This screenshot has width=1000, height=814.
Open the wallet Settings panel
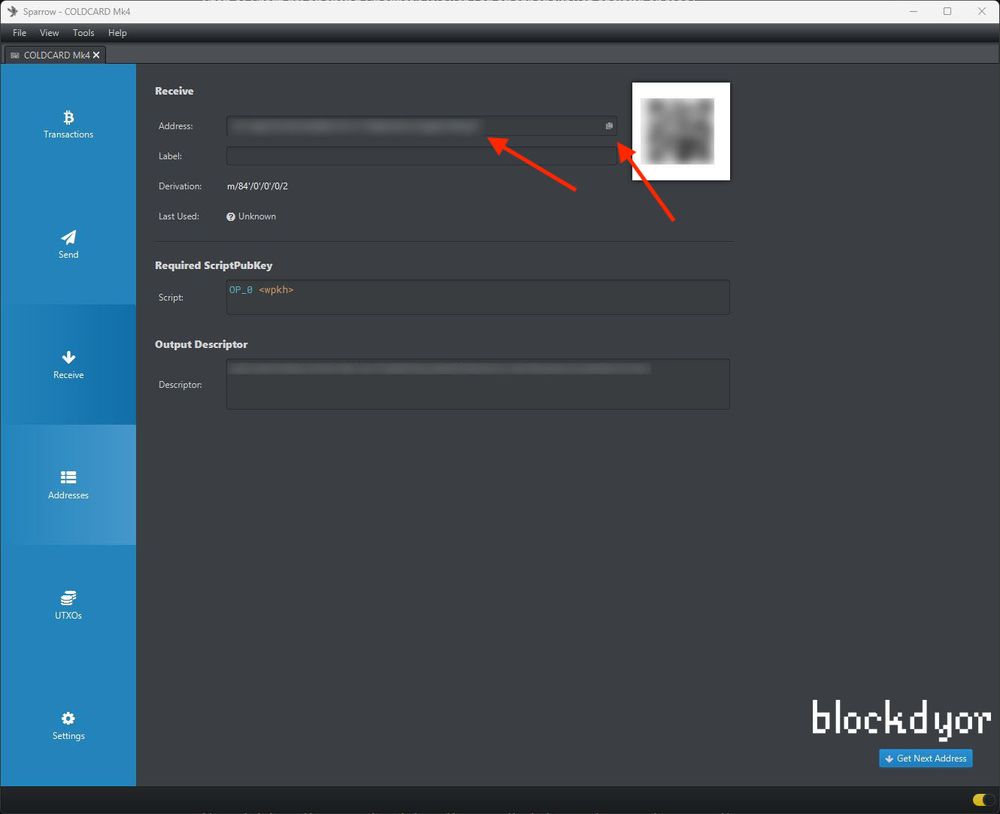(x=68, y=726)
